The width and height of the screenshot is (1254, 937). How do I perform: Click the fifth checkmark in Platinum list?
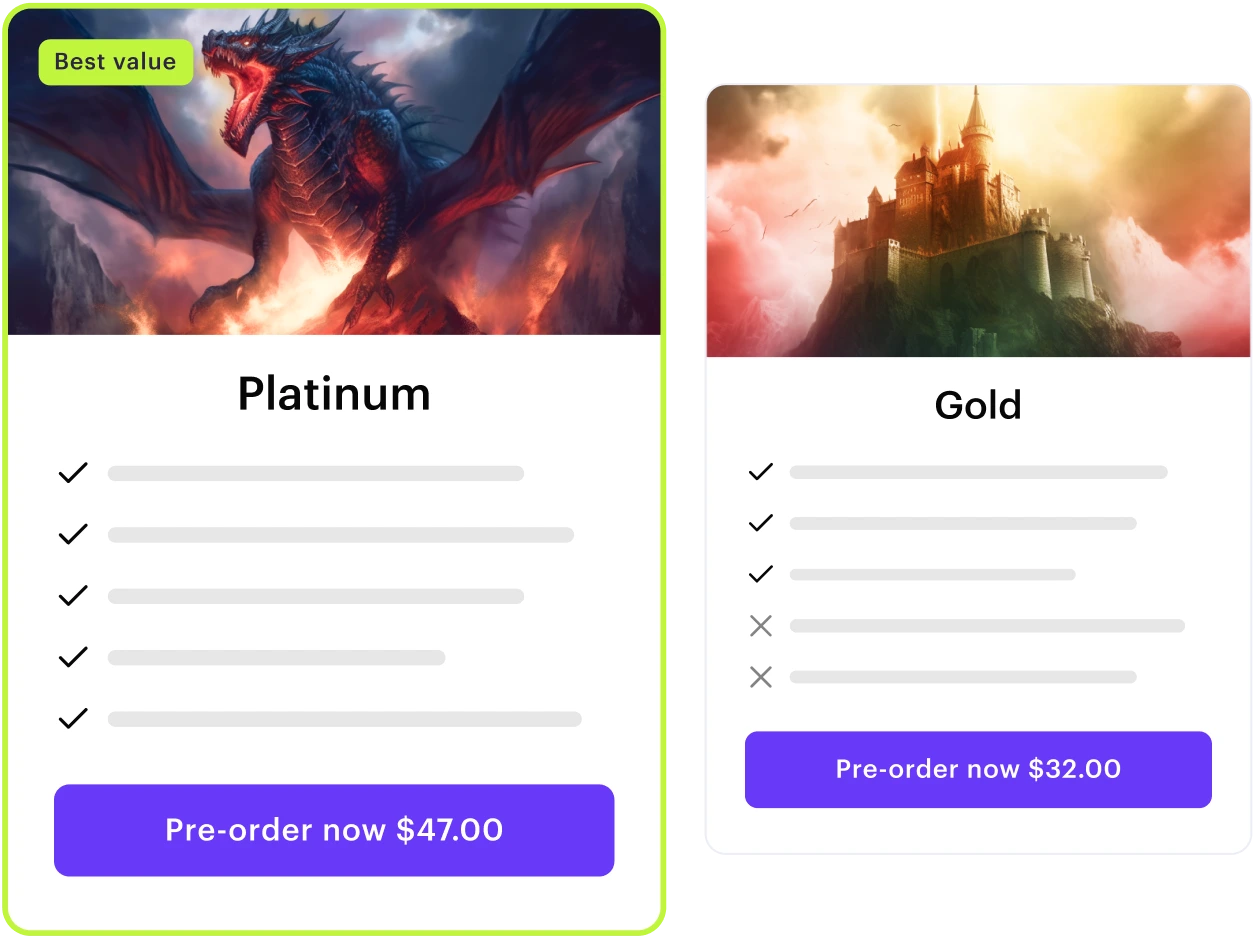tap(73, 718)
